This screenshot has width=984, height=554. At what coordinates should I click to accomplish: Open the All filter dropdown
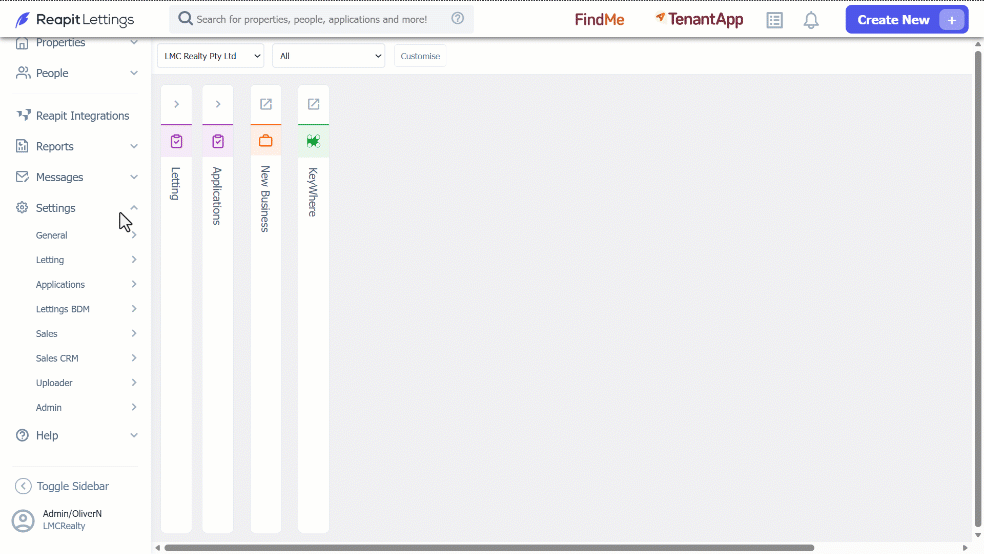click(328, 56)
